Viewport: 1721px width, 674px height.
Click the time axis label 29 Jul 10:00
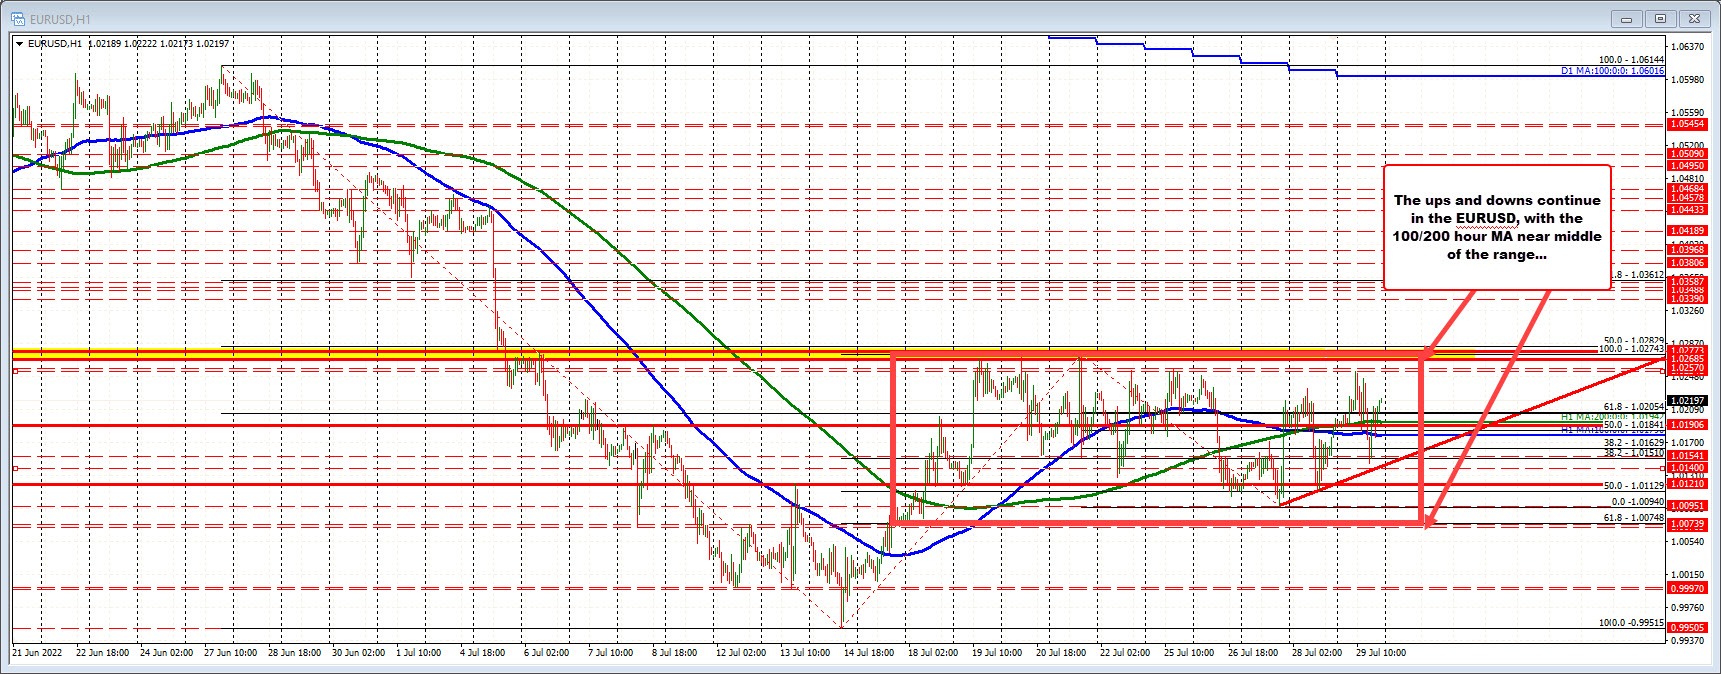pos(1380,652)
